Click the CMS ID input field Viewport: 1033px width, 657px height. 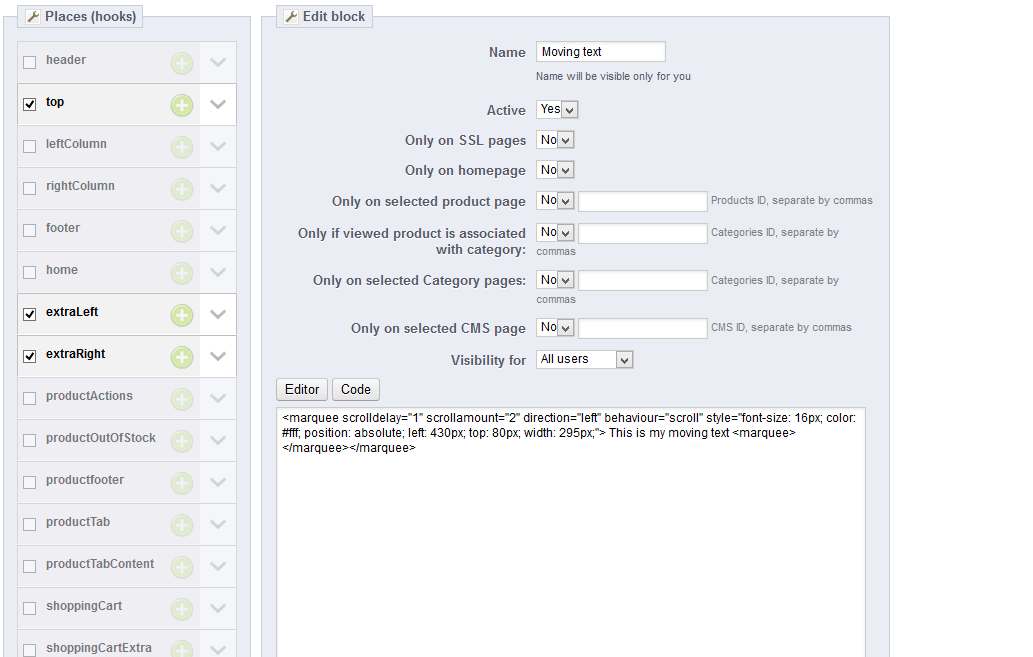[x=643, y=328]
